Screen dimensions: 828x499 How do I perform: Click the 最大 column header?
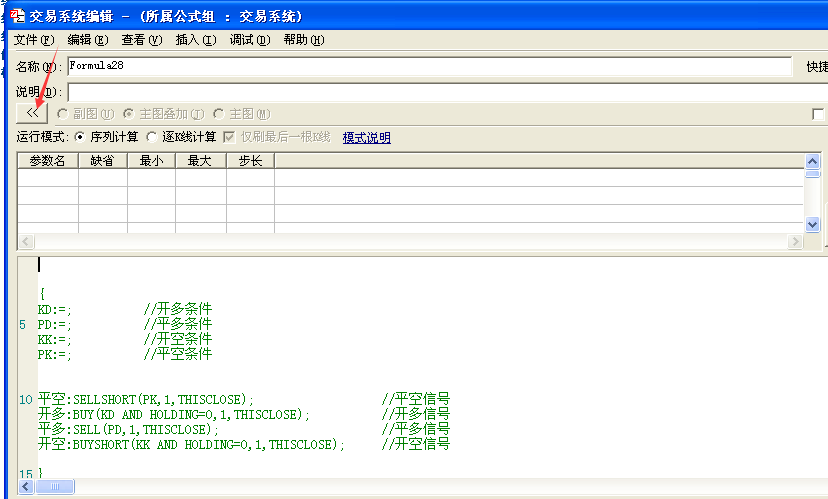point(201,161)
